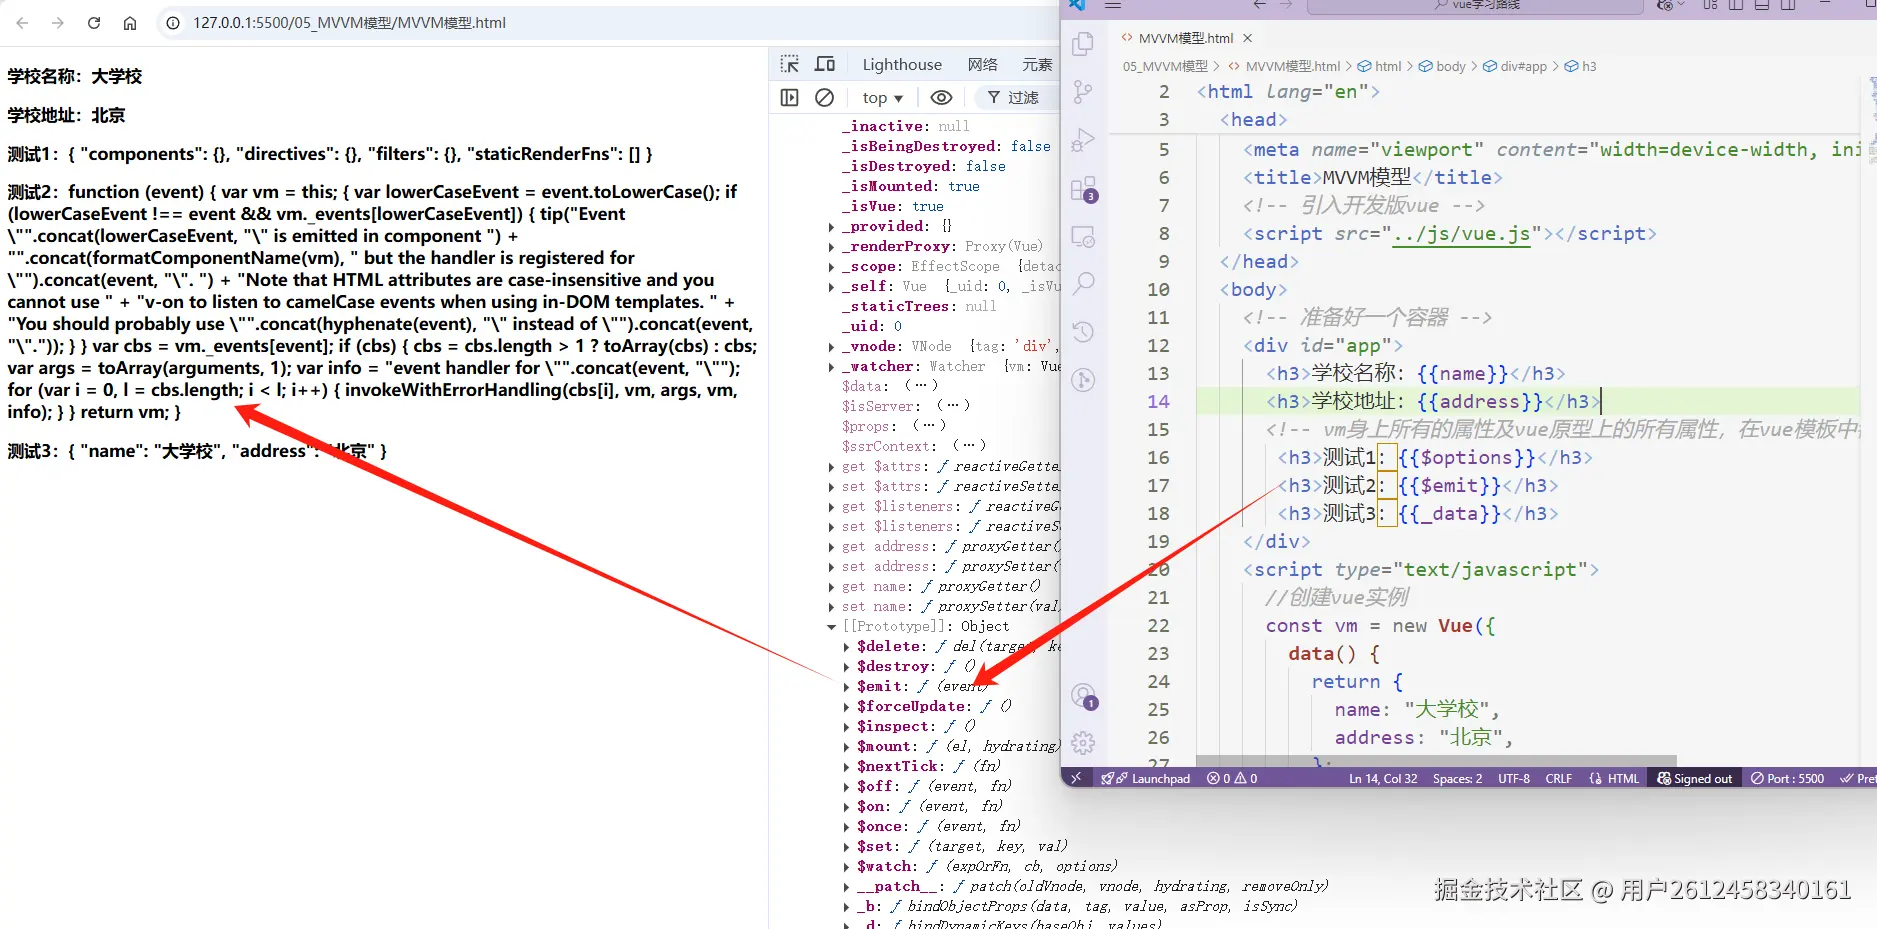The height and width of the screenshot is (929, 1877).
Task: Toggle VS Code primary side bar
Action: 1736,5
